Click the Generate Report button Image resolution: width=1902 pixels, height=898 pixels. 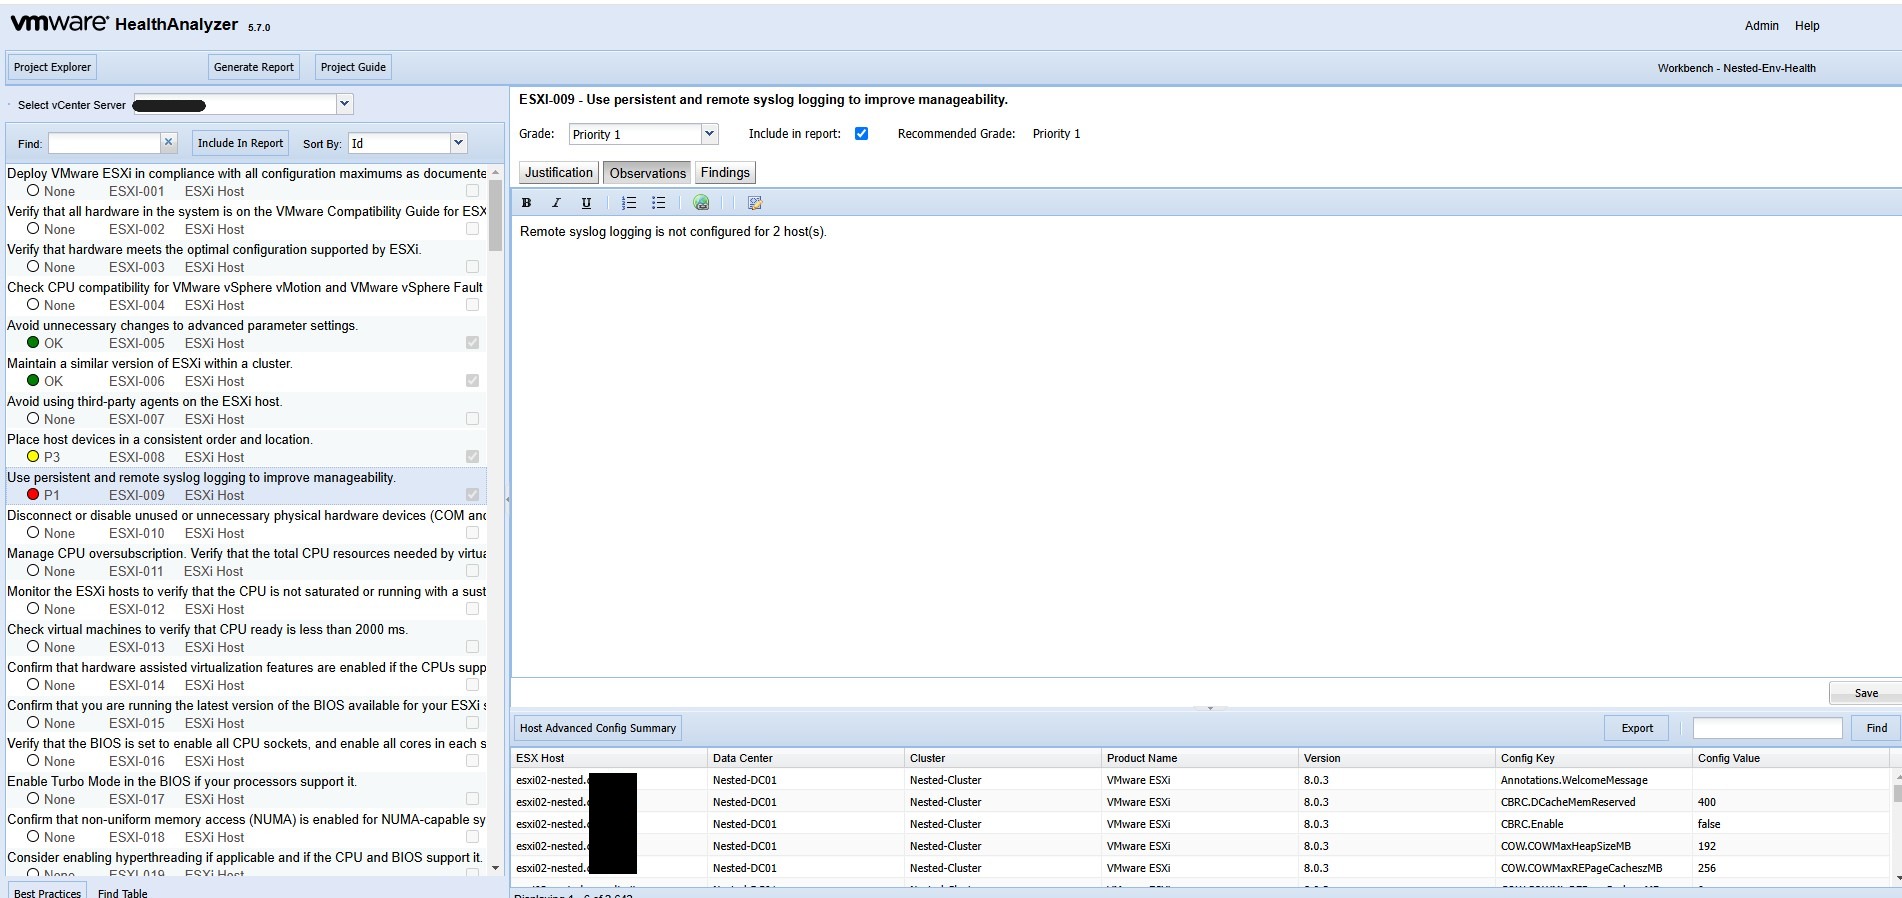click(x=254, y=67)
